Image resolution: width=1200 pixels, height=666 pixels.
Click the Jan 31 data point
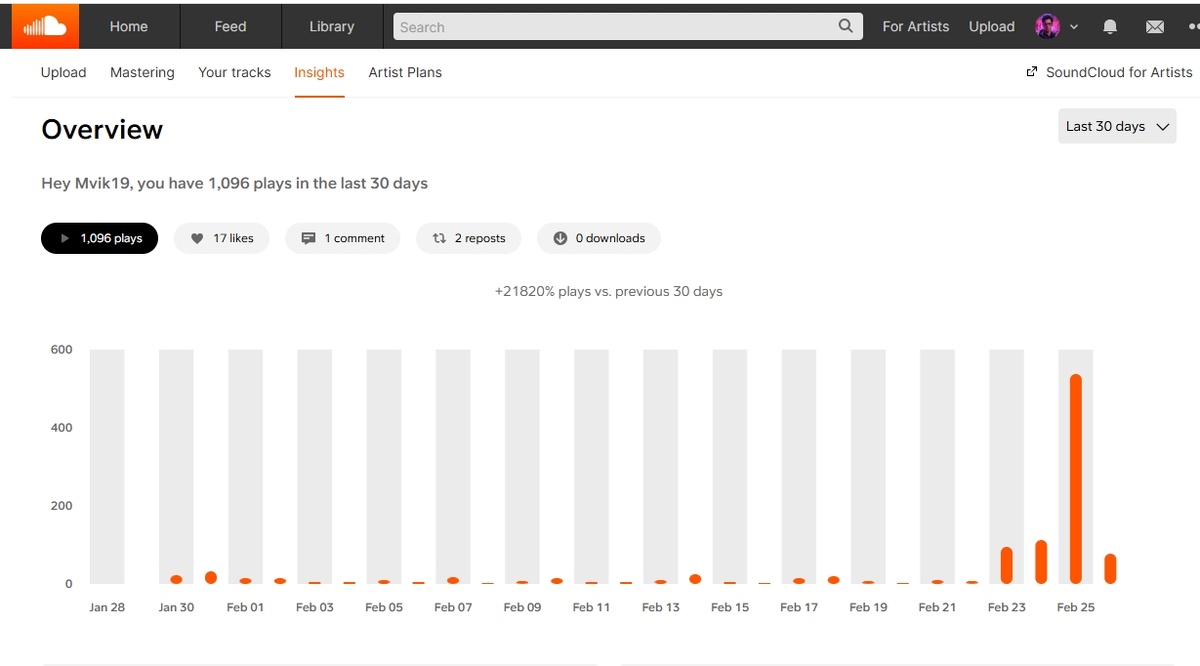point(211,578)
